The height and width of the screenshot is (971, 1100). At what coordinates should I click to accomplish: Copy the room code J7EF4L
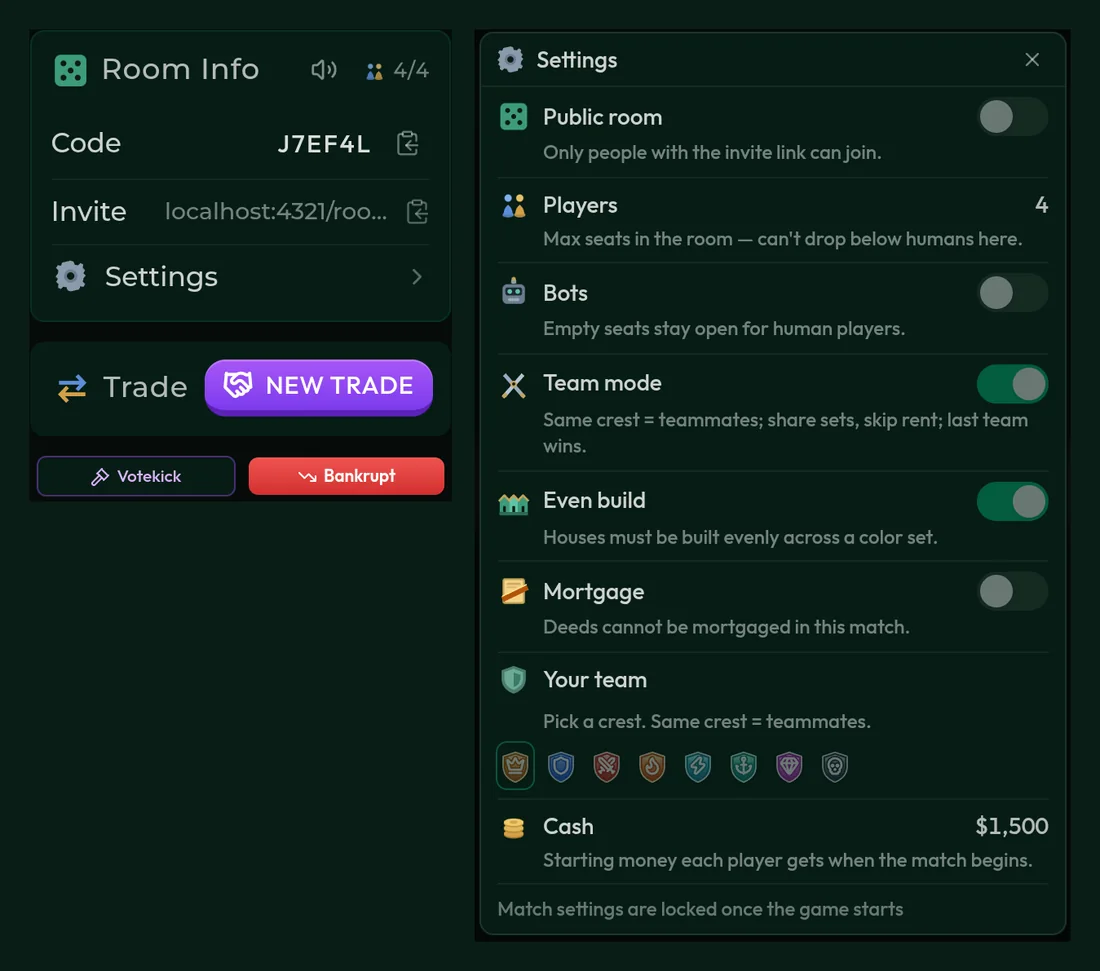(408, 143)
